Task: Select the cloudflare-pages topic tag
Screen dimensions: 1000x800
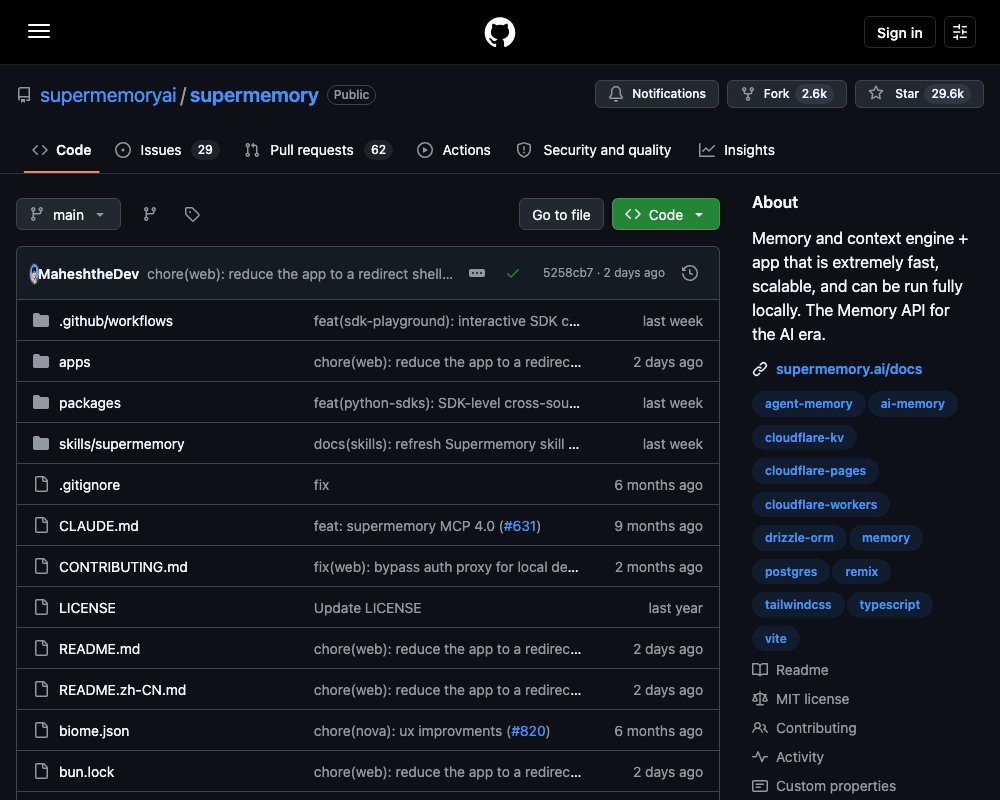Action: coord(815,471)
